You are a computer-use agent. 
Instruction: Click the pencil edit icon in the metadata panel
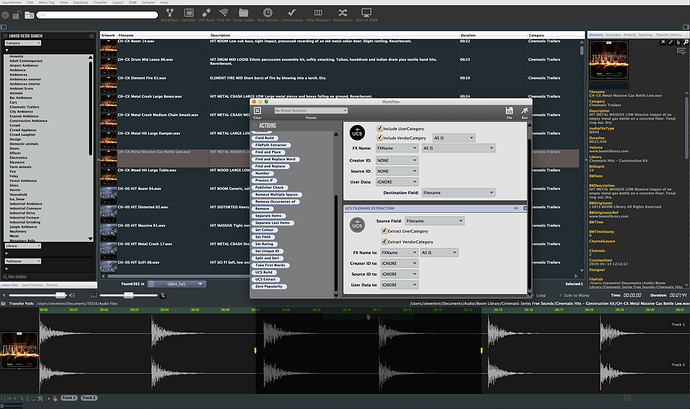(x=671, y=42)
